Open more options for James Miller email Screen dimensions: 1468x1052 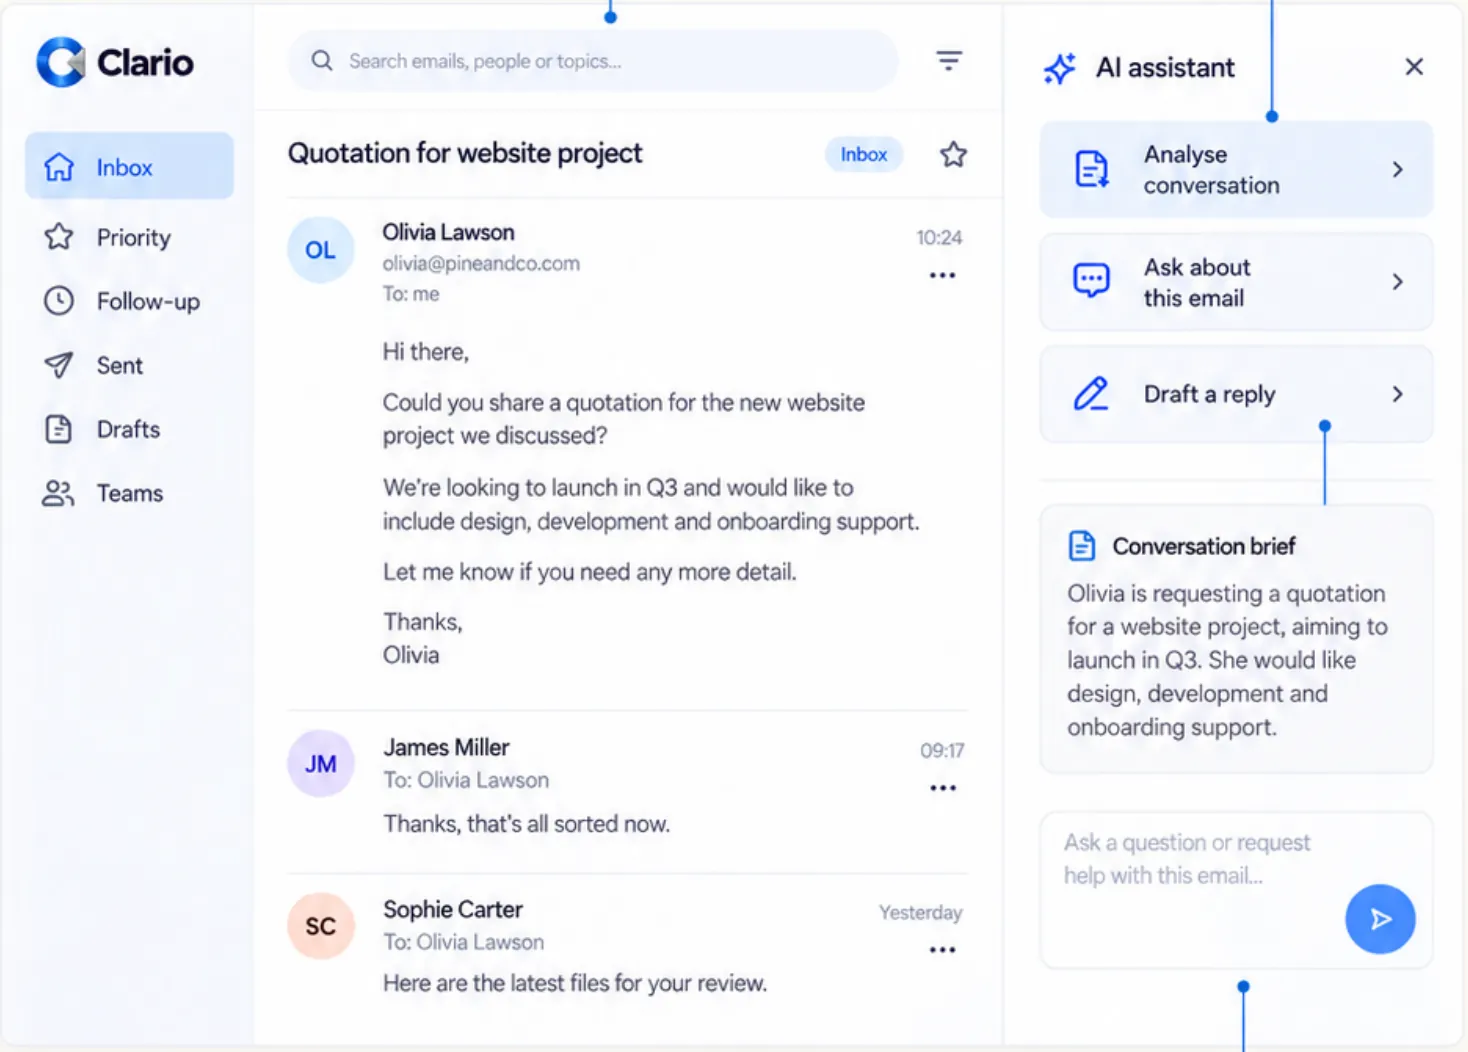[943, 788]
